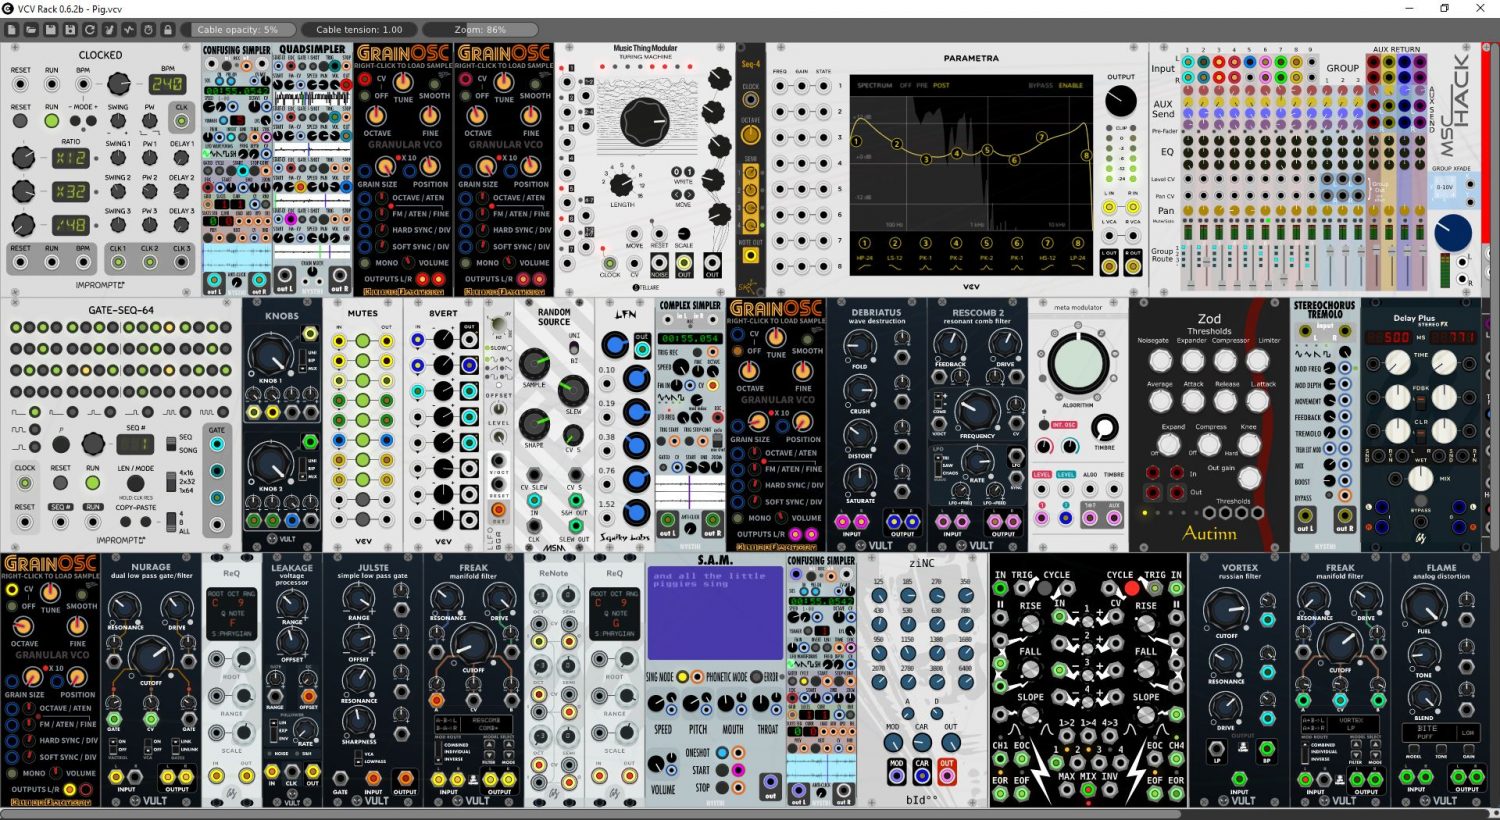Select PRE spectrum mode in Parametra

pos(921,85)
